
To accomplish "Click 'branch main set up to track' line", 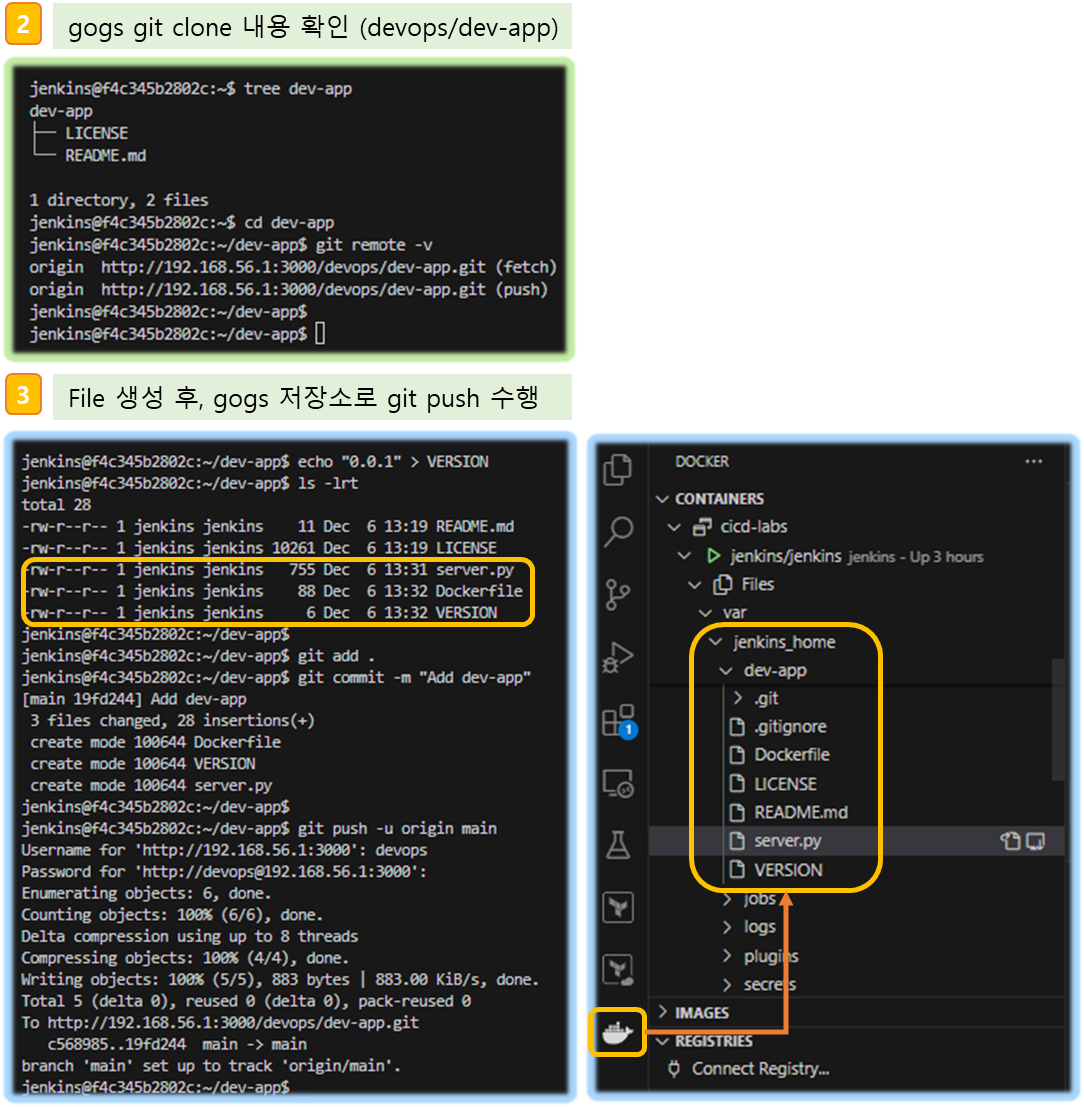I will [x=210, y=1066].
